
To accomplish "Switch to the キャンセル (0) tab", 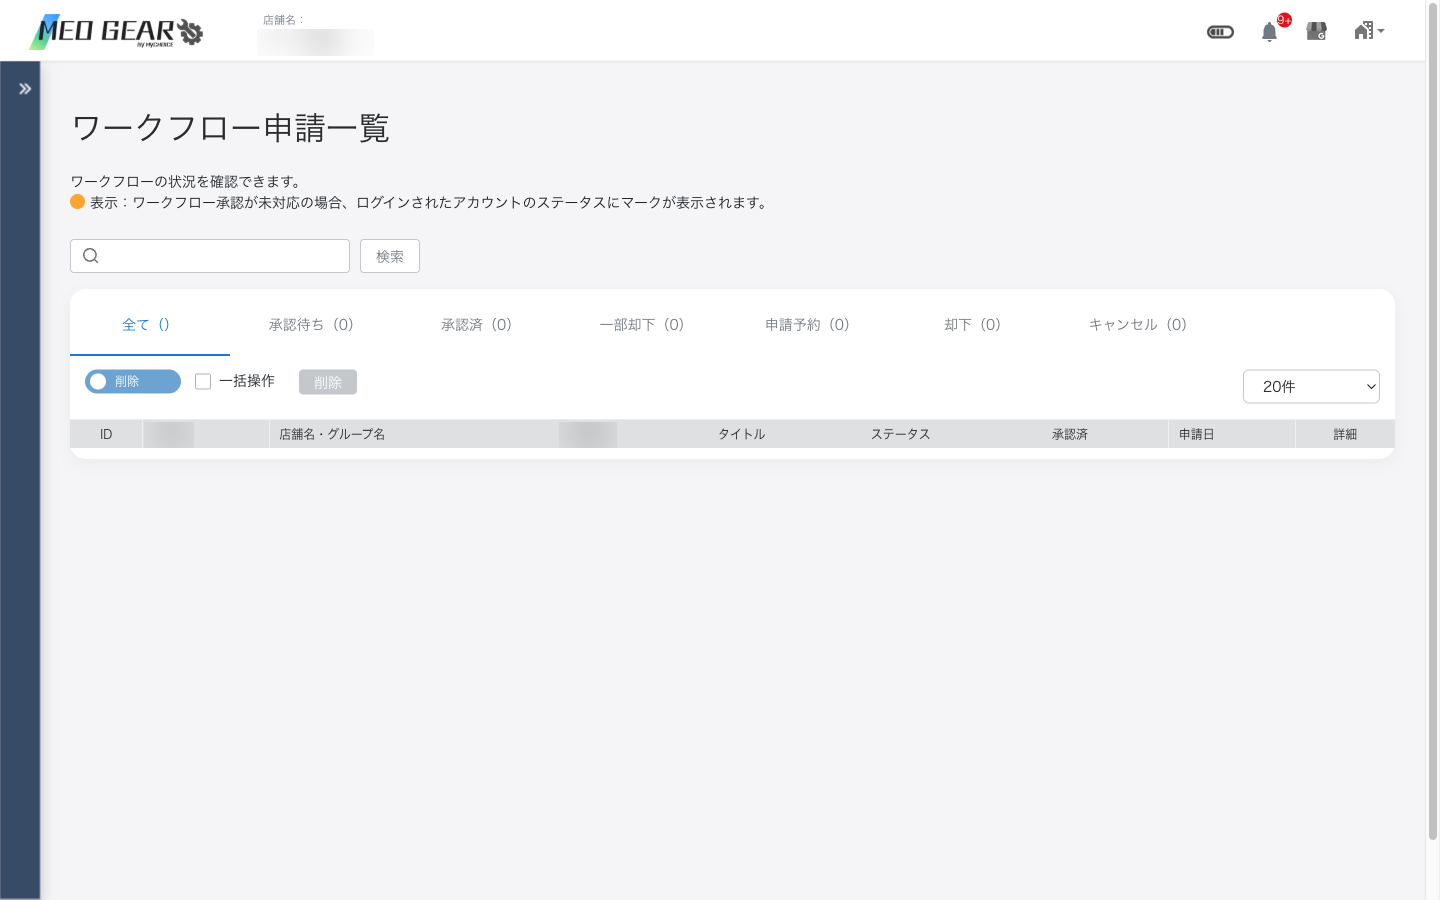I will click(x=1137, y=324).
